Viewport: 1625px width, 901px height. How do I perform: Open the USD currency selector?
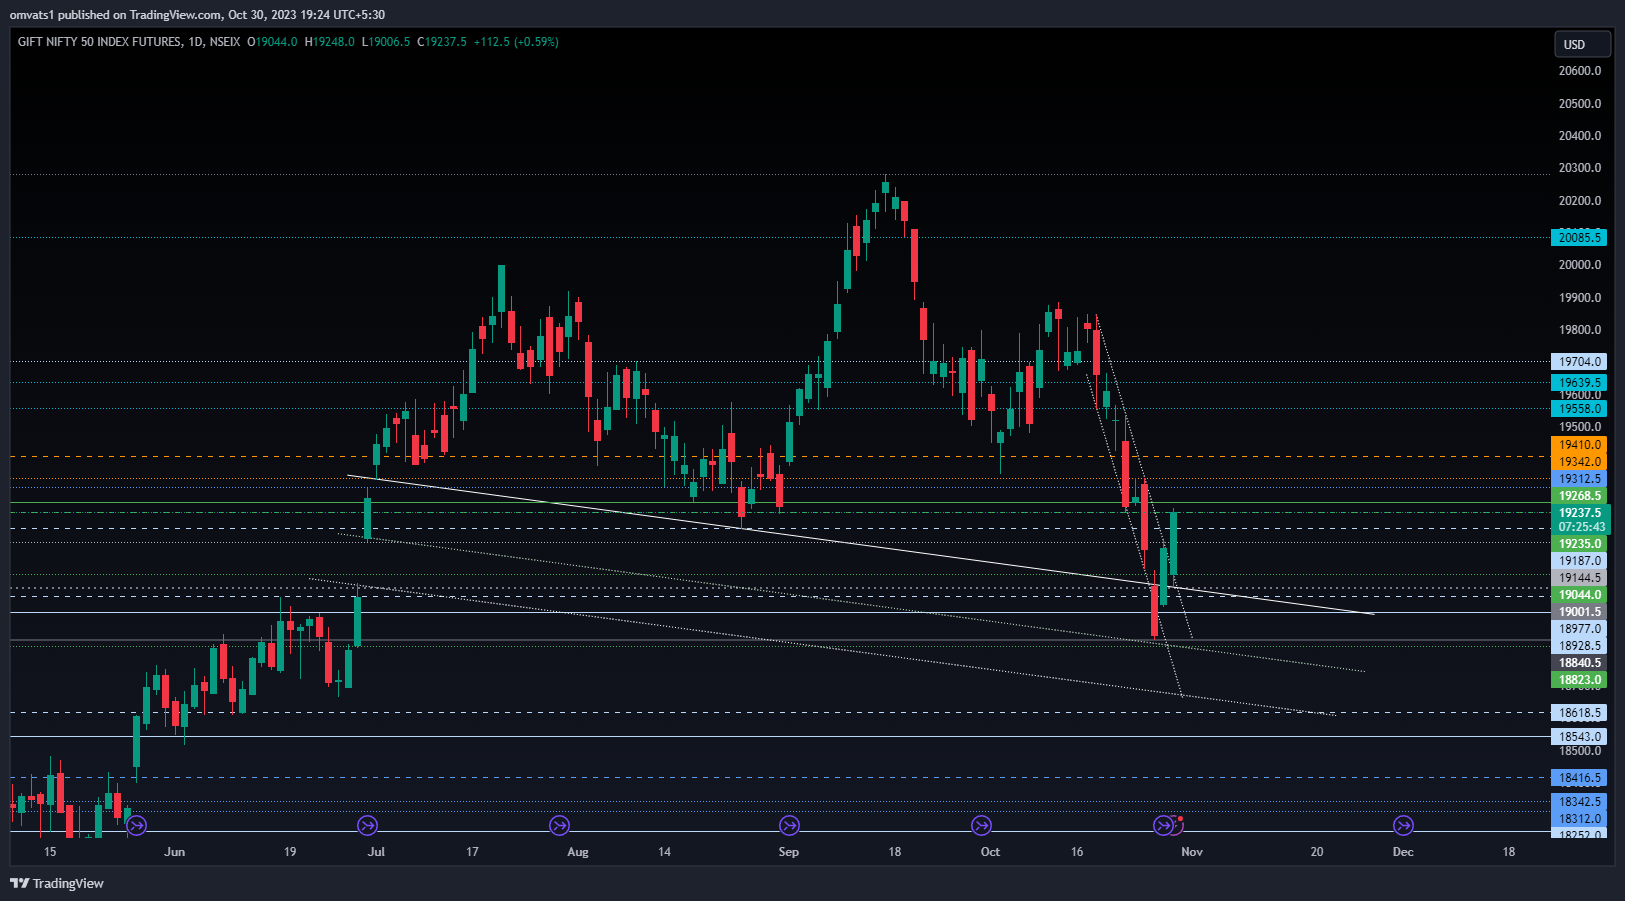pos(1581,44)
